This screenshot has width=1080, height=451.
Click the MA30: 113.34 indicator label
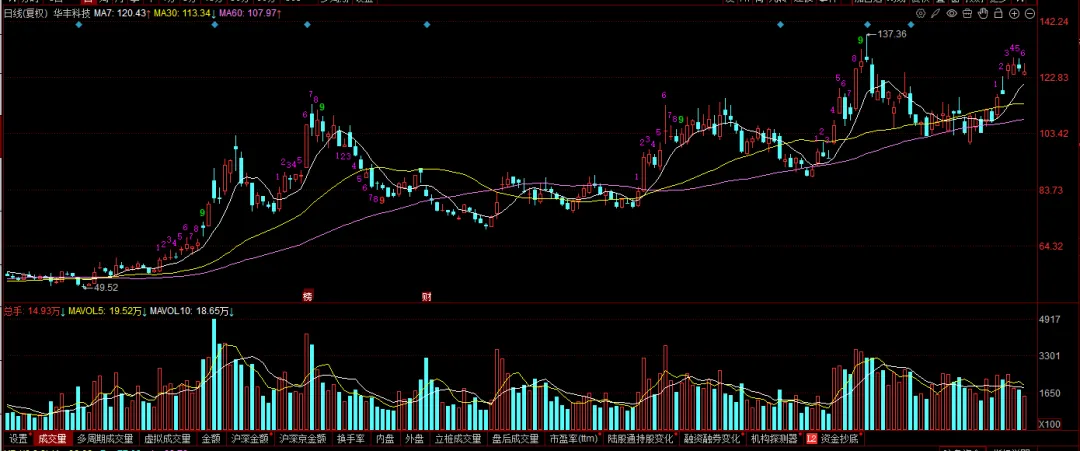183,13
